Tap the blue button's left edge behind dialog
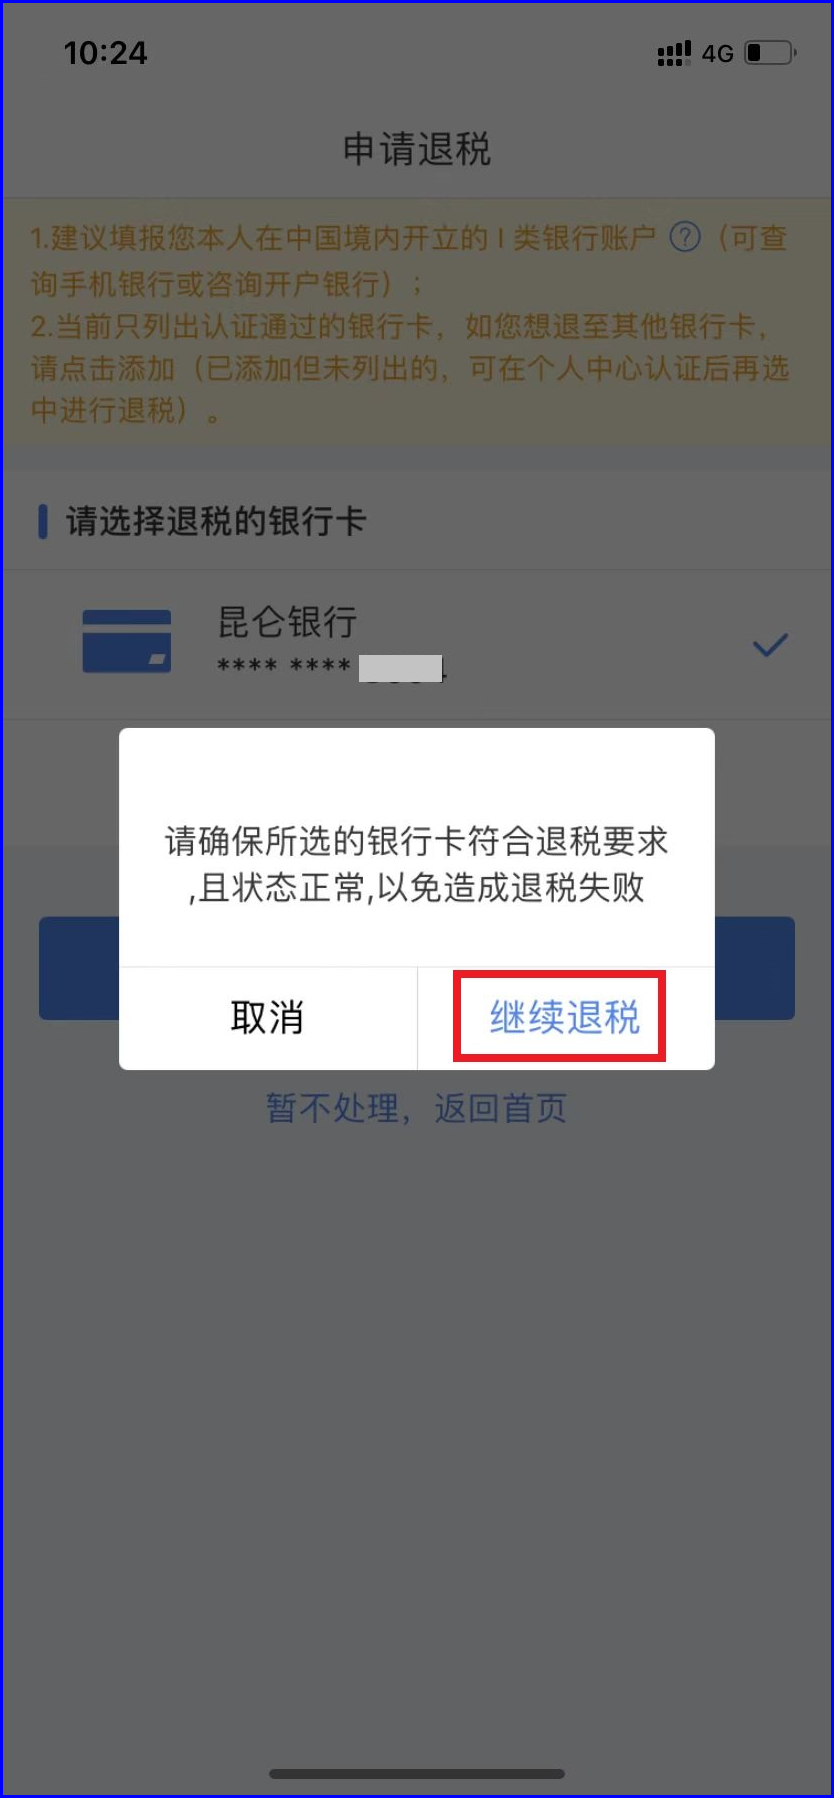 (x=79, y=968)
